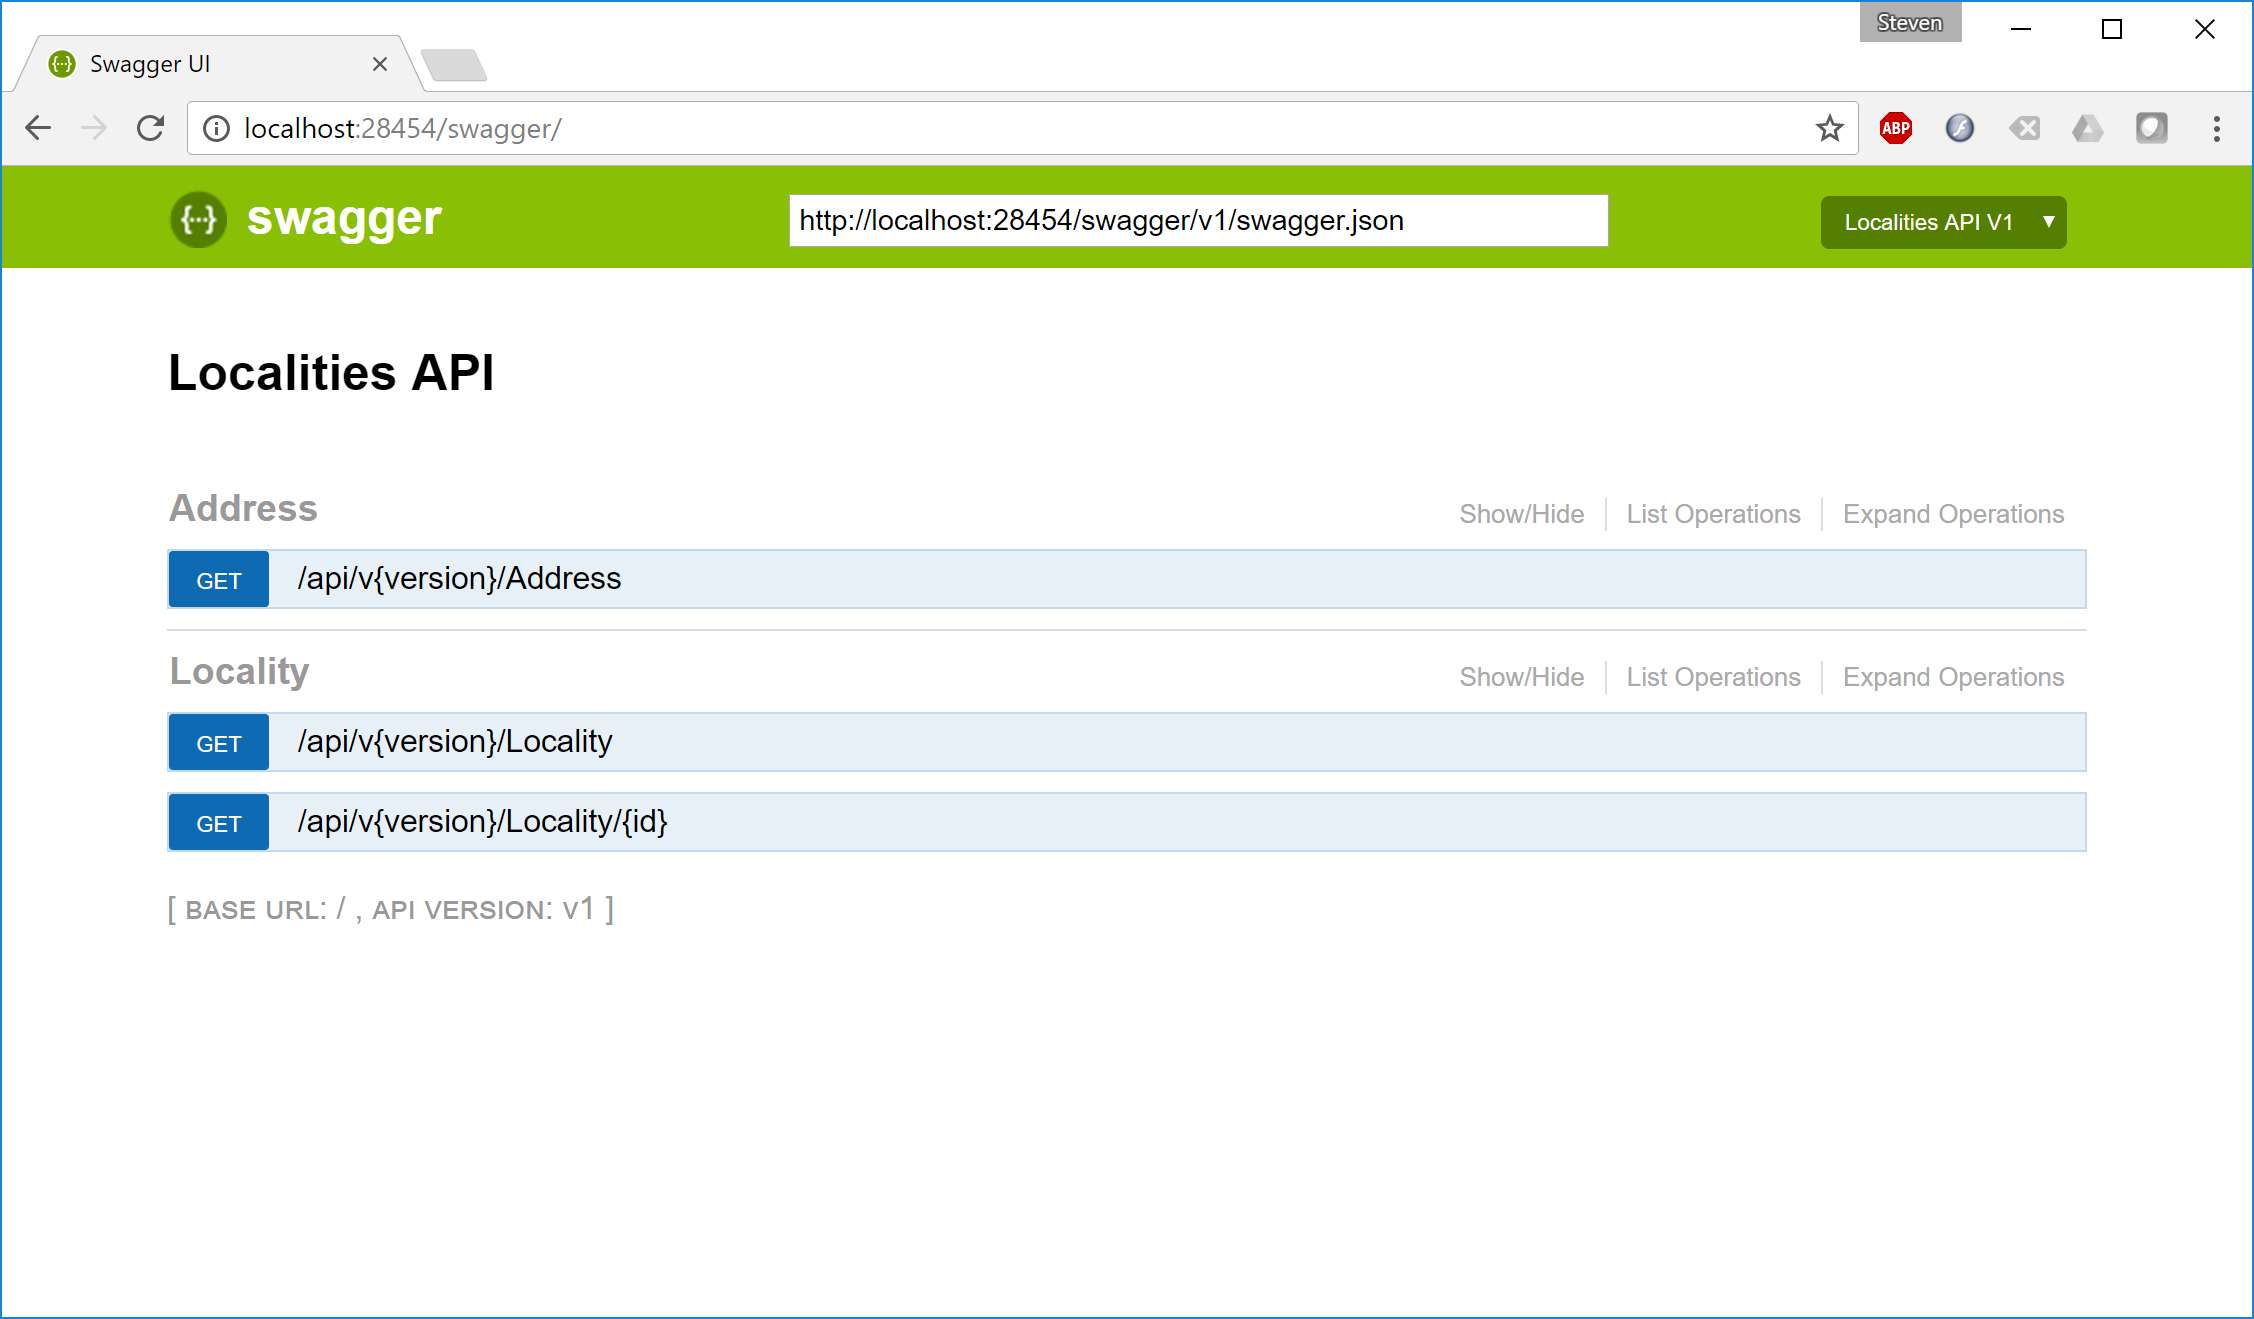This screenshot has width=2254, height=1319.
Task: Click the Locality section heading link
Action: [239, 671]
